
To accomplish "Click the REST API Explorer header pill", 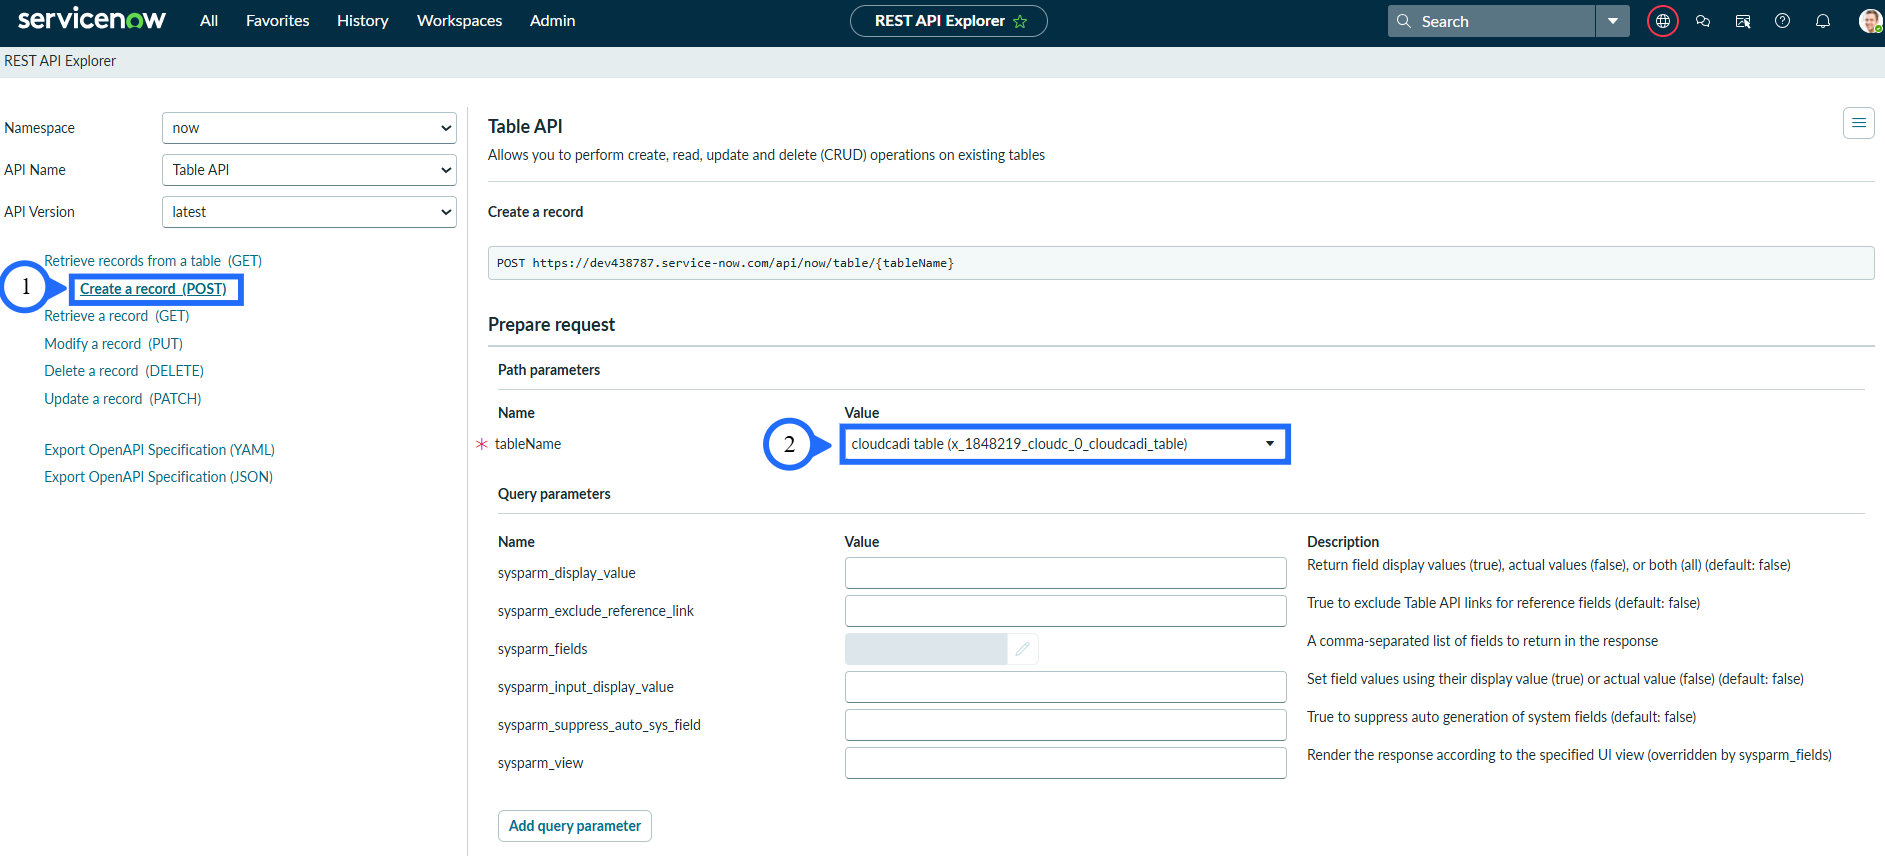I will (x=948, y=21).
